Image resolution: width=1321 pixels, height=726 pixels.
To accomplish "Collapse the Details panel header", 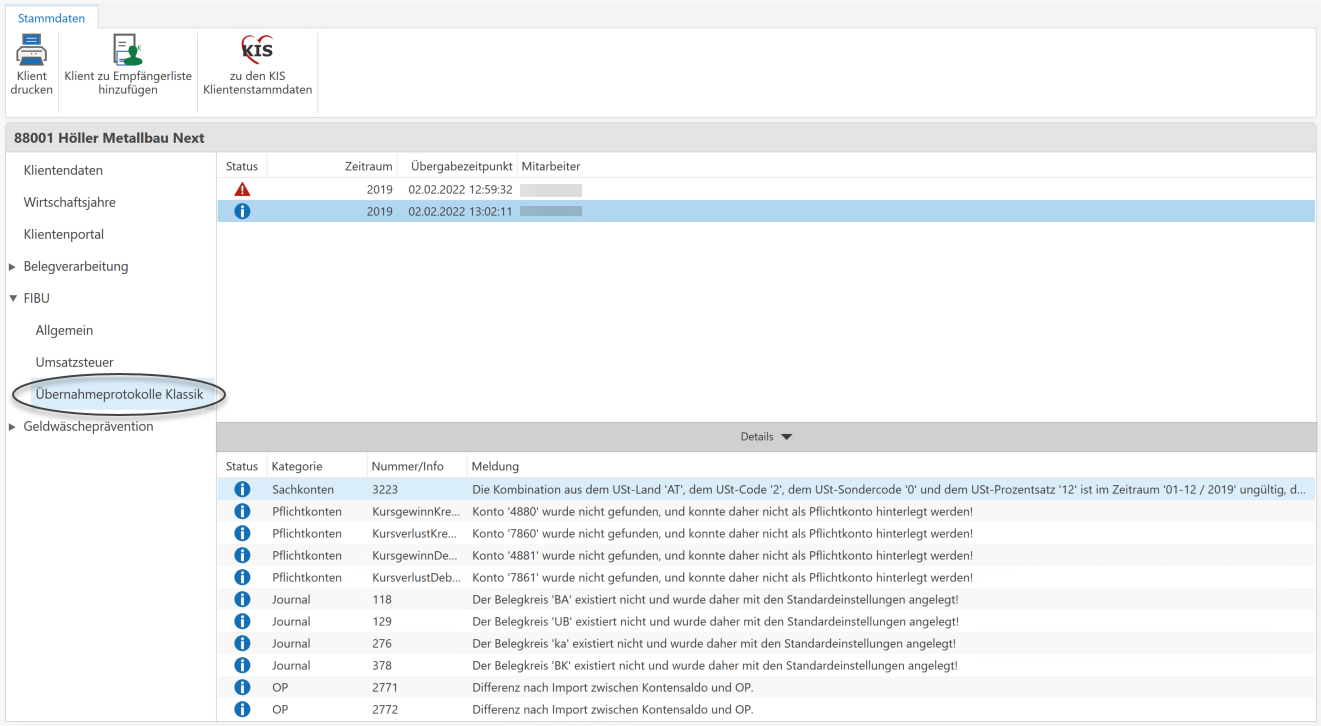I will point(765,437).
